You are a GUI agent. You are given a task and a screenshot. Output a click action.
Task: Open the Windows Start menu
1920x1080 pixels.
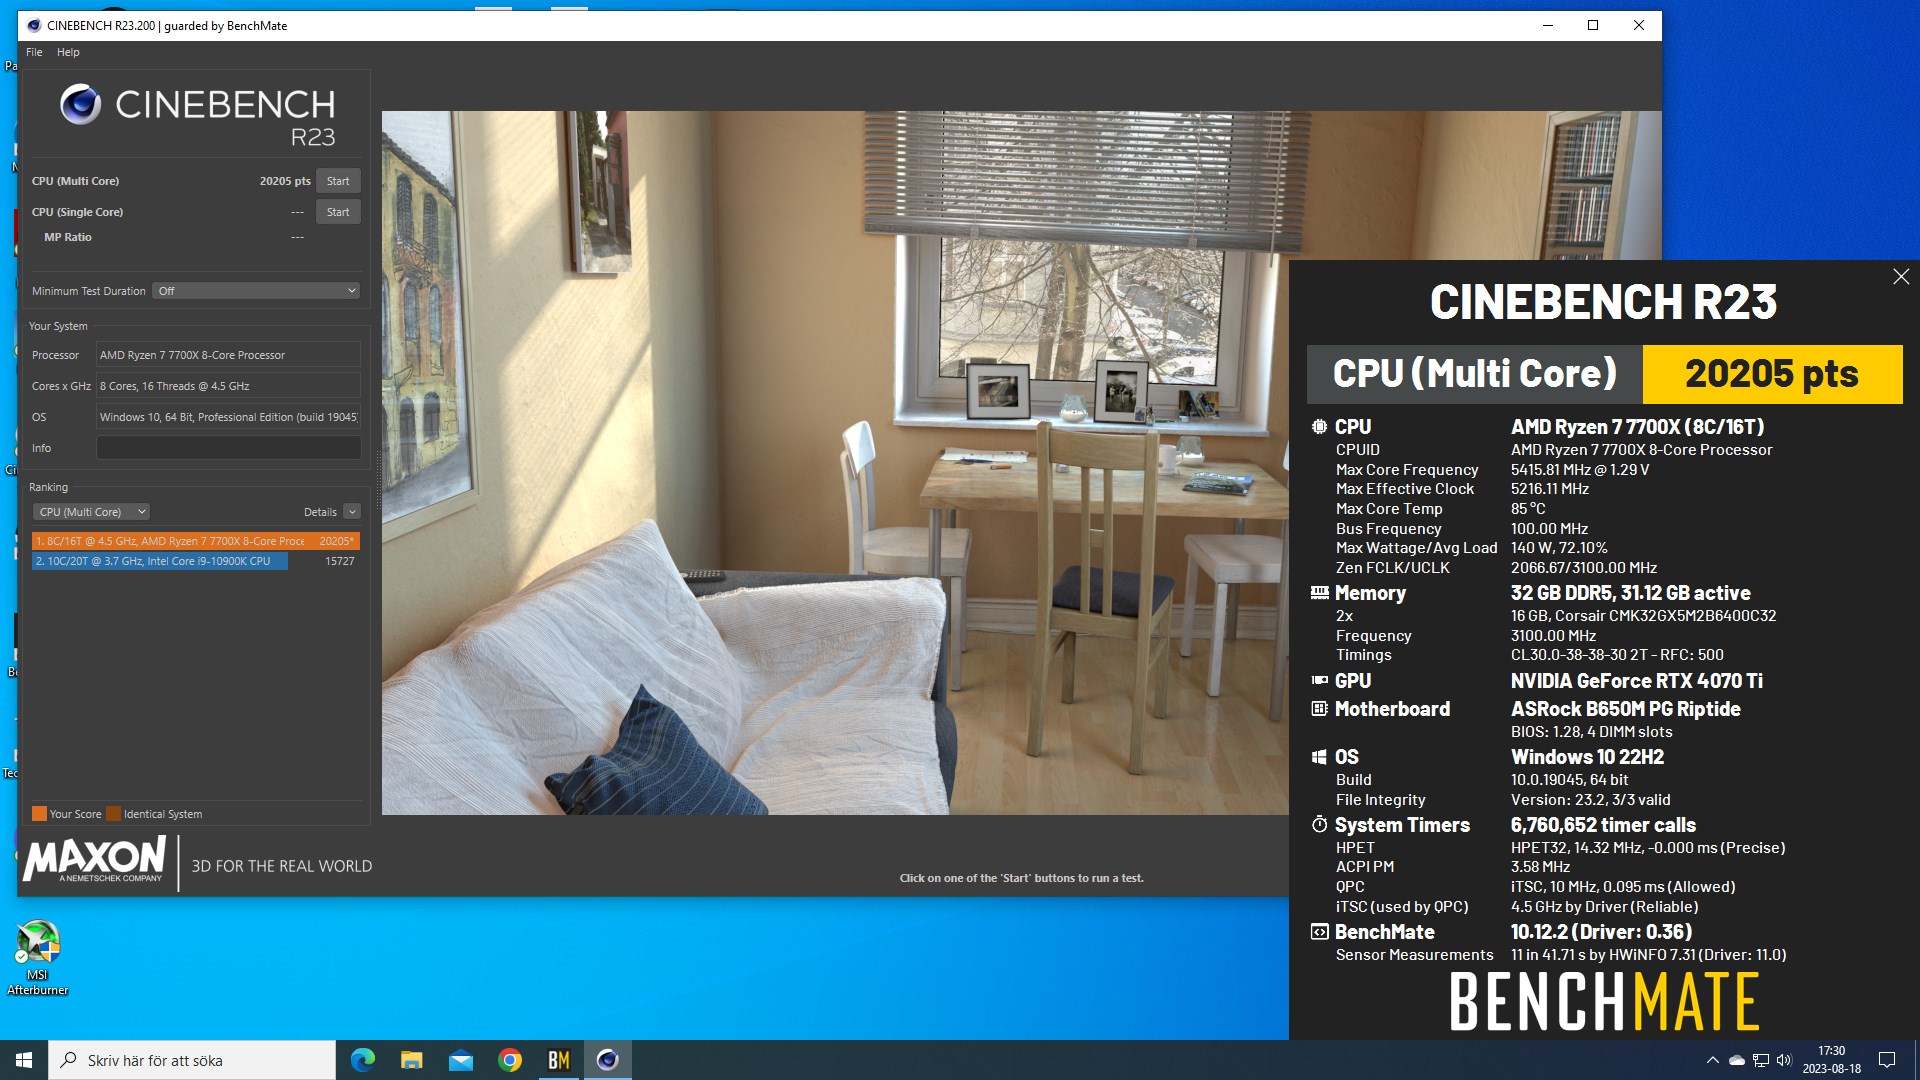coord(24,1060)
